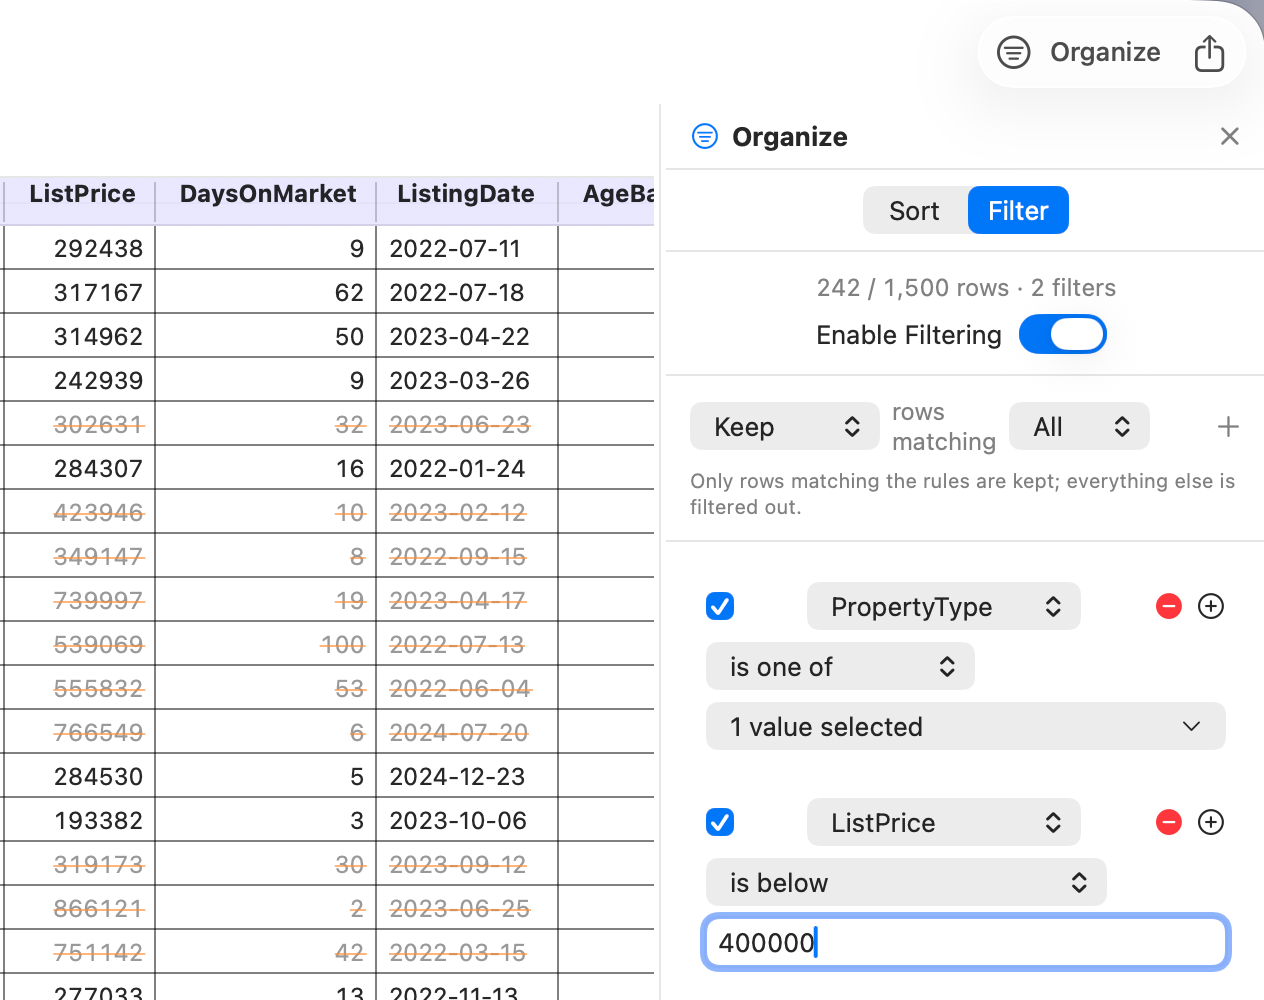
Task: Click the '242 / 1,500 rows' status text
Action: [x=912, y=288]
